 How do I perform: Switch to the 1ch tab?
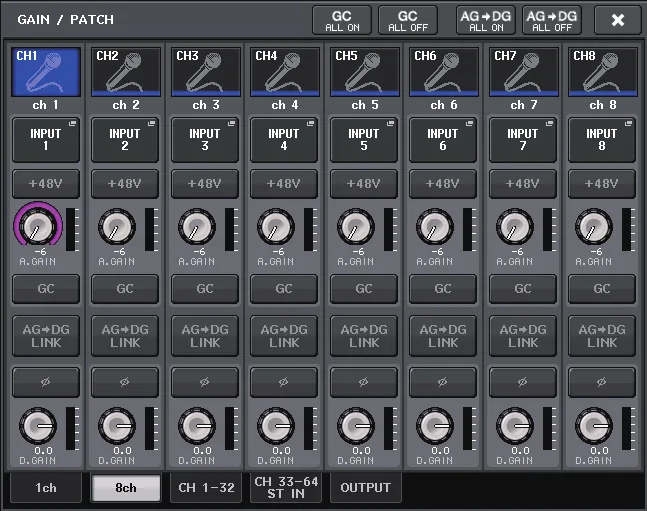click(x=46, y=488)
